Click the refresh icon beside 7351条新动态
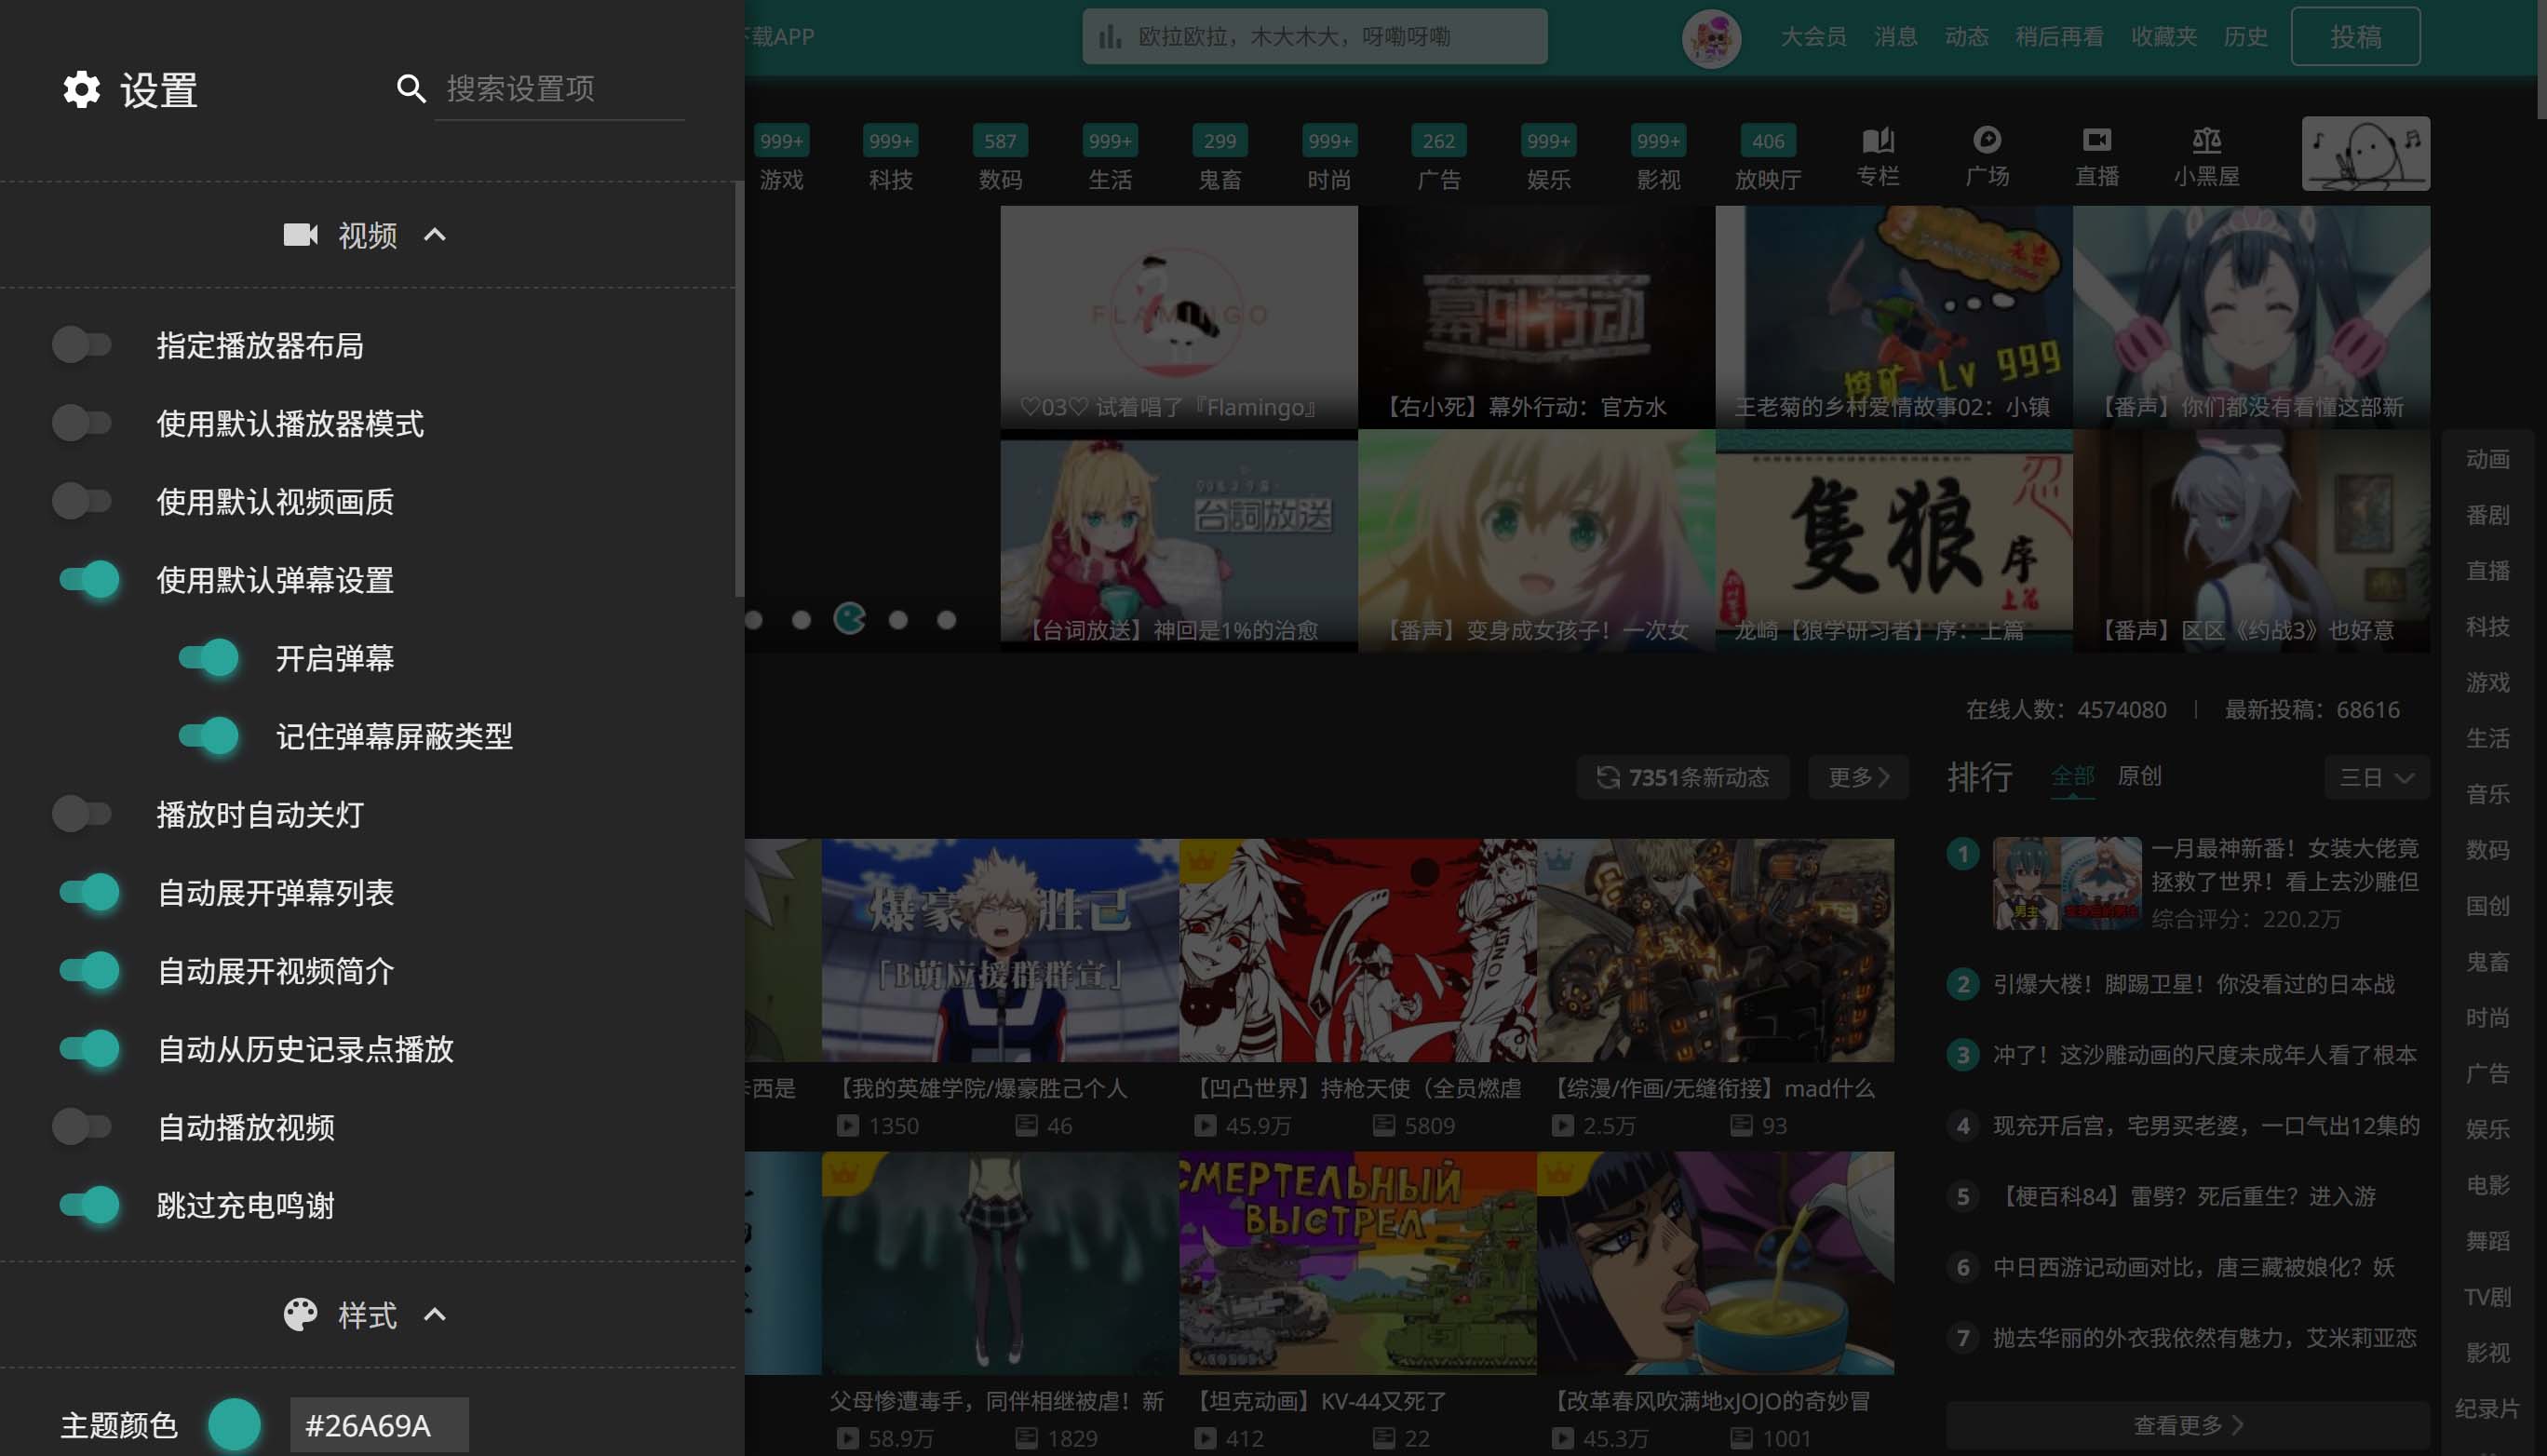 click(1607, 777)
